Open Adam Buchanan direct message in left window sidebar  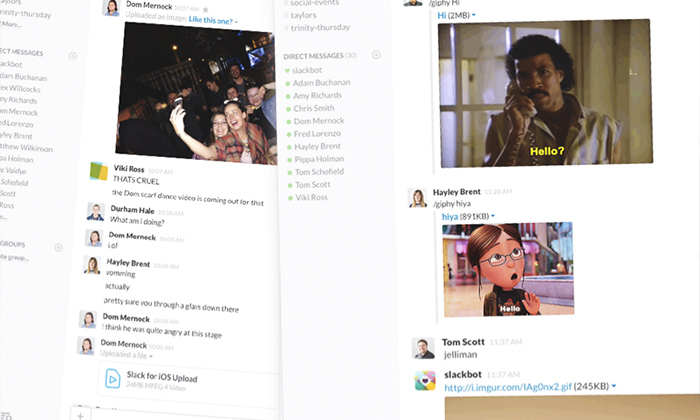point(24,76)
